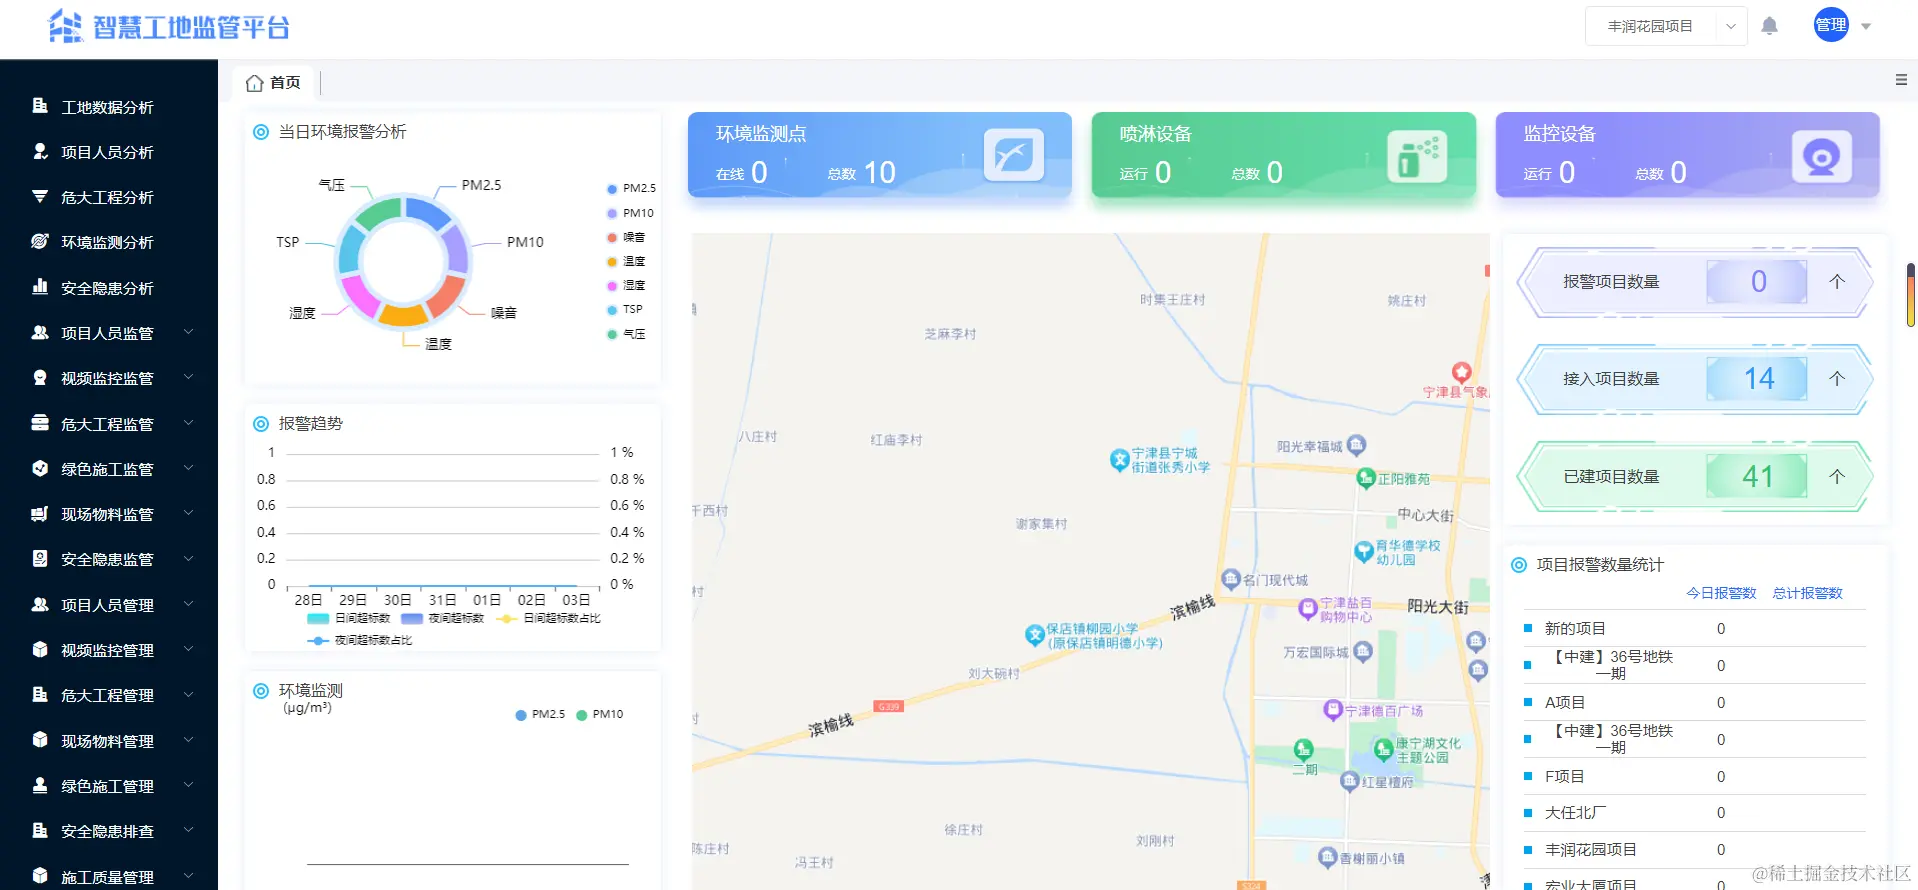
Task: Toggle PM10 in the pie chart legend
Action: (630, 213)
